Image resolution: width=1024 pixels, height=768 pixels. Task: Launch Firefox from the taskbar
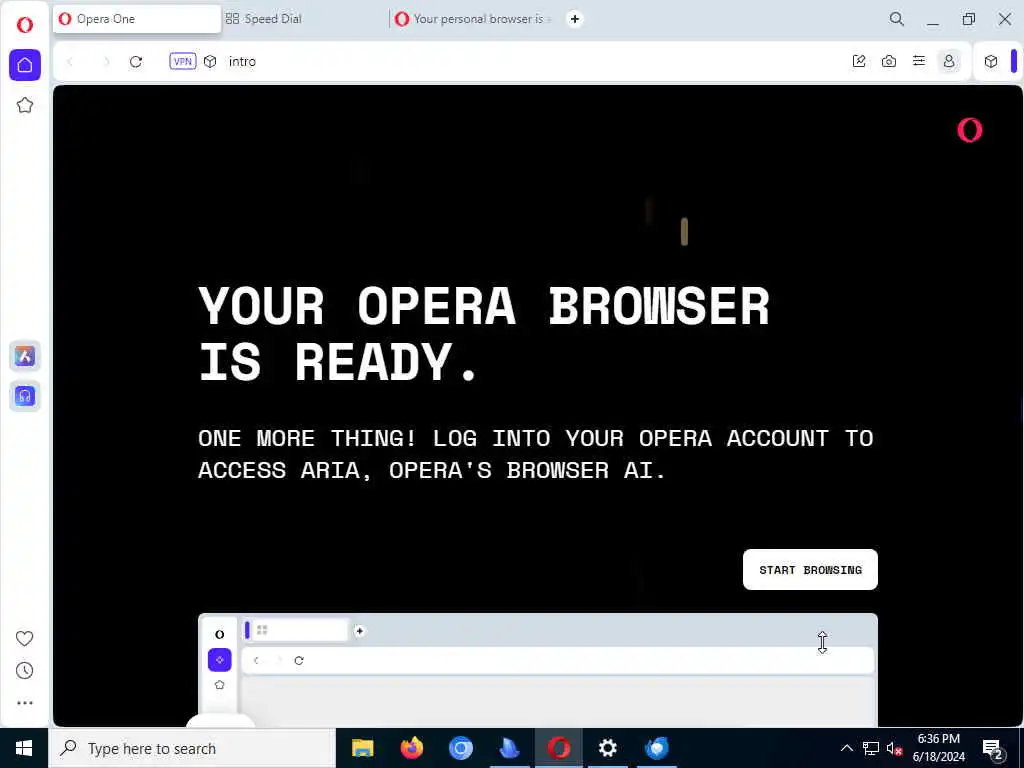pos(411,748)
